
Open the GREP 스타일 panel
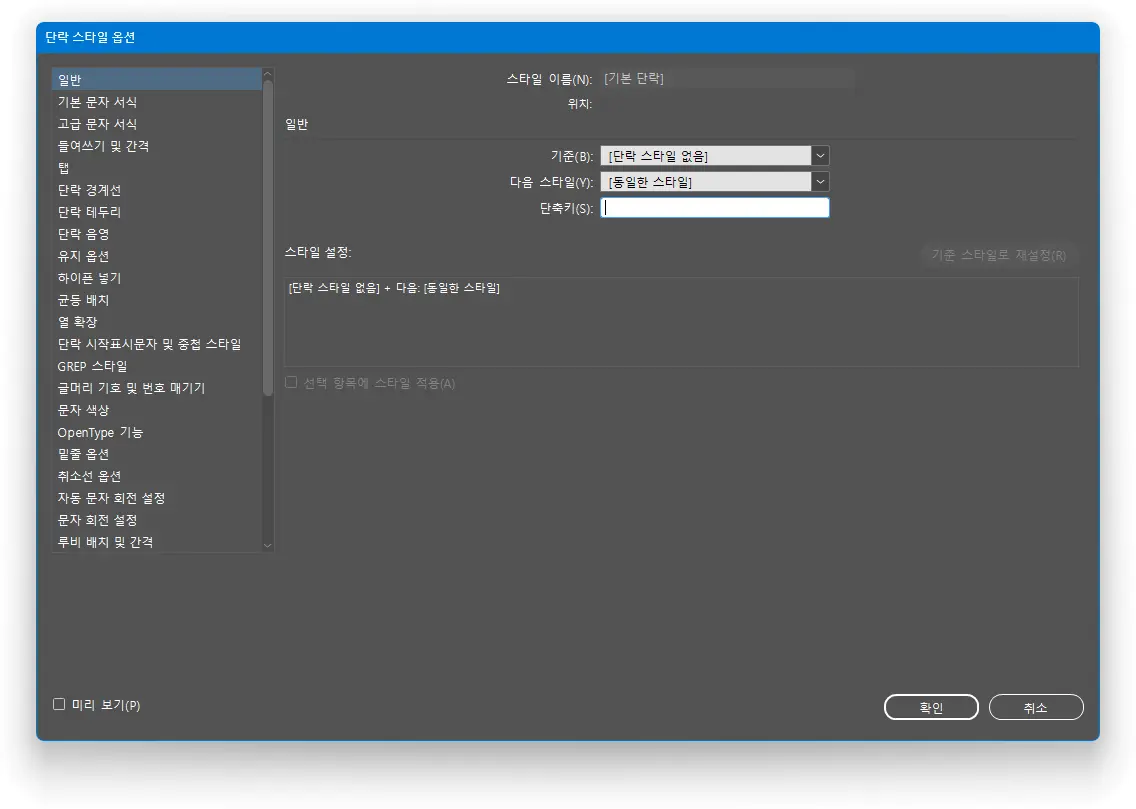click(x=93, y=366)
